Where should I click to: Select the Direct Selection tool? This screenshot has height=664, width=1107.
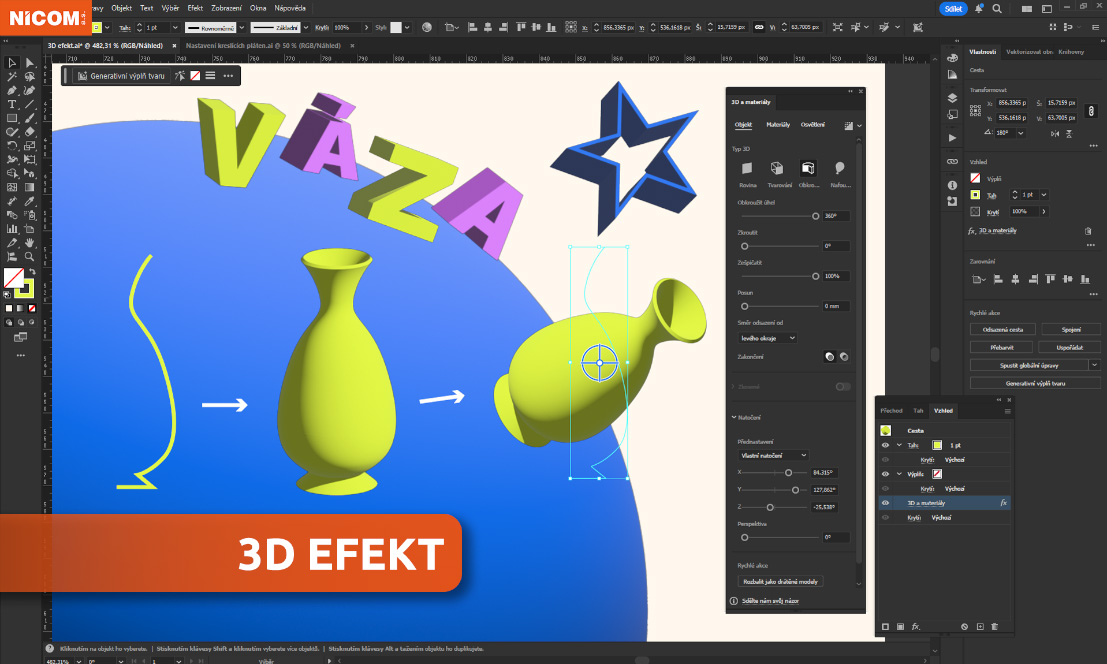tap(30, 63)
